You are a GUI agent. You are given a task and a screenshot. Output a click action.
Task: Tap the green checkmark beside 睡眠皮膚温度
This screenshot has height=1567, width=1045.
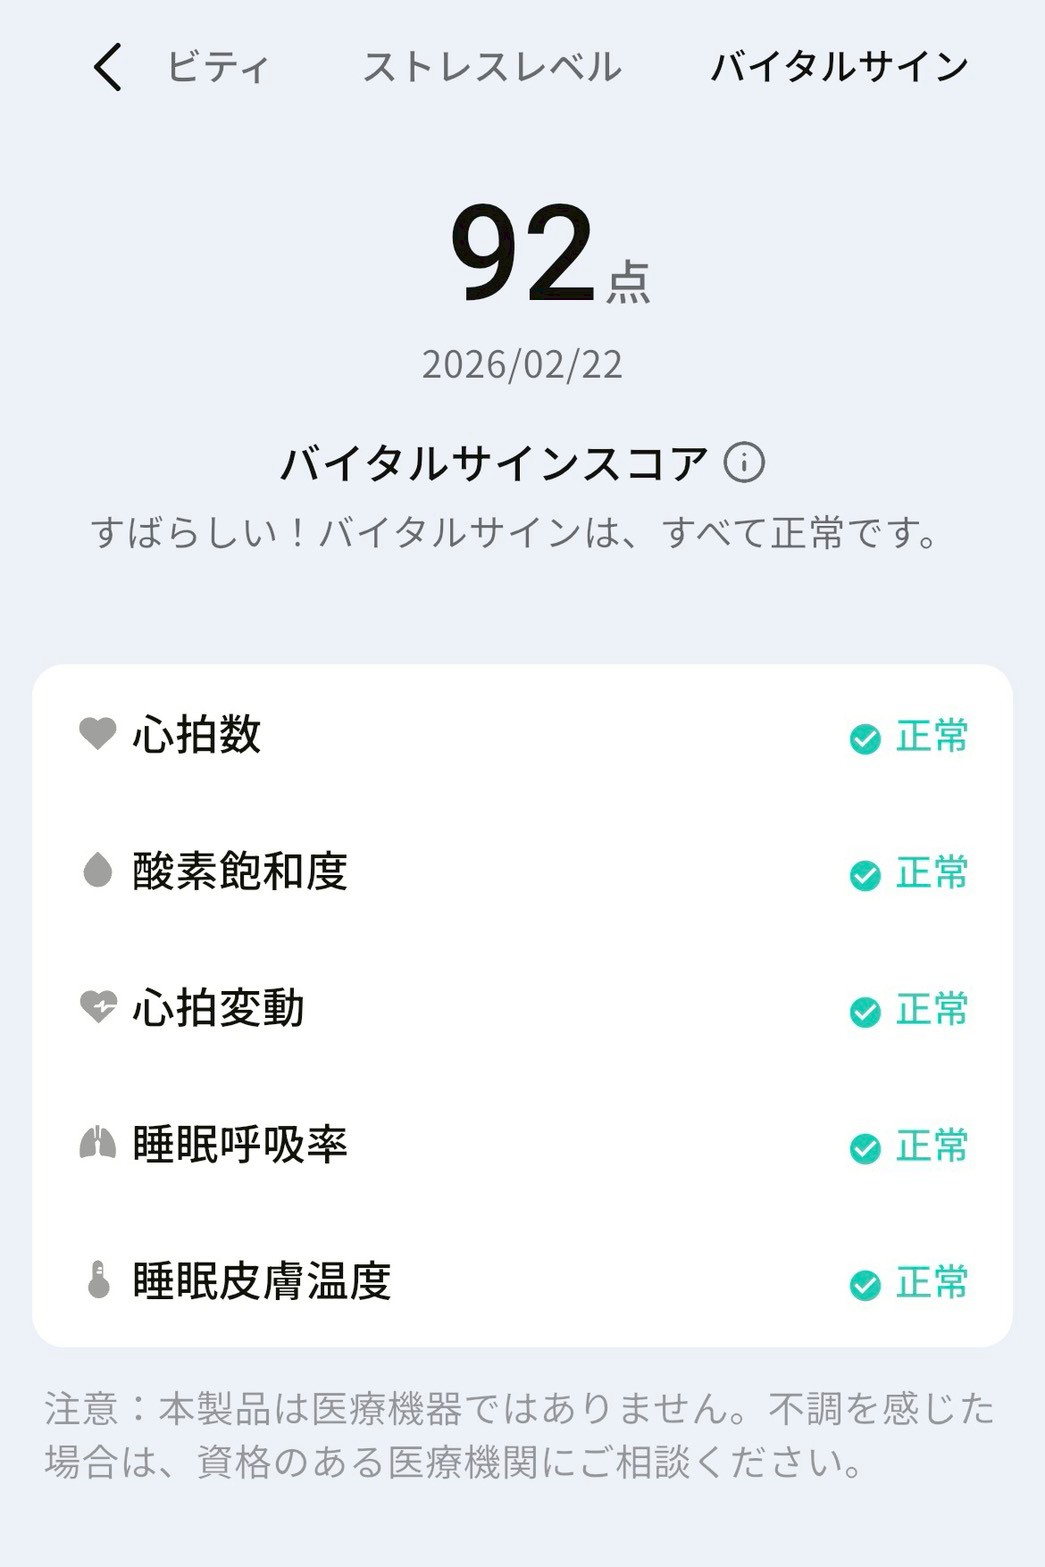tap(865, 1285)
